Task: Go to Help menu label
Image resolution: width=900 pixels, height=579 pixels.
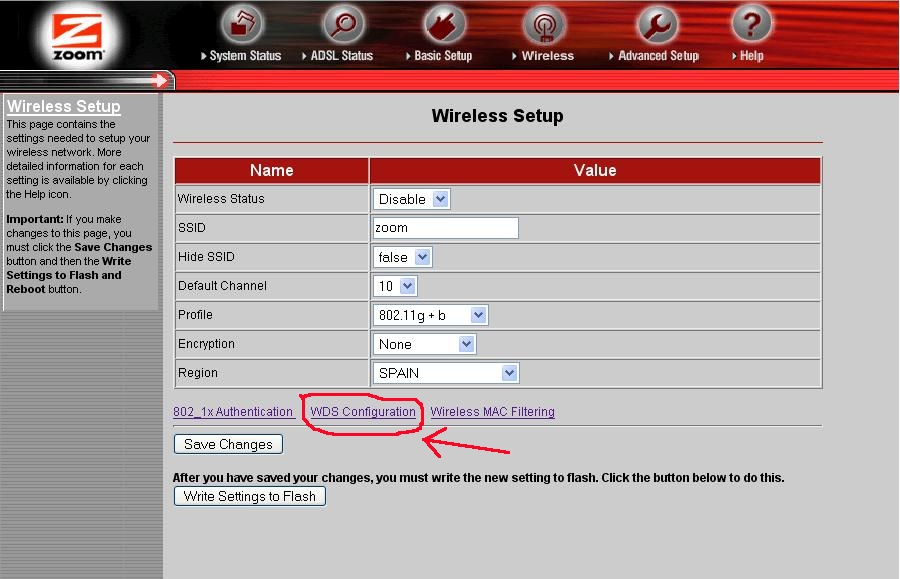Action: [751, 56]
